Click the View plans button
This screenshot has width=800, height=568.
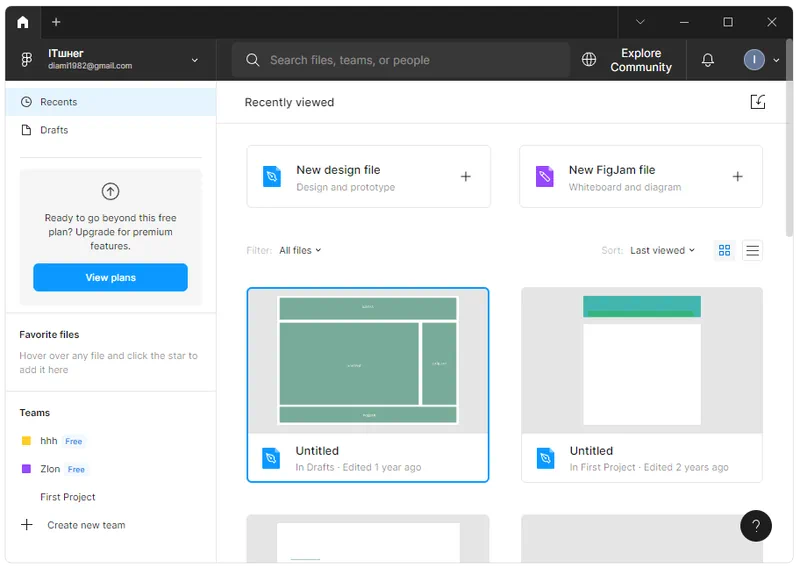[110, 278]
